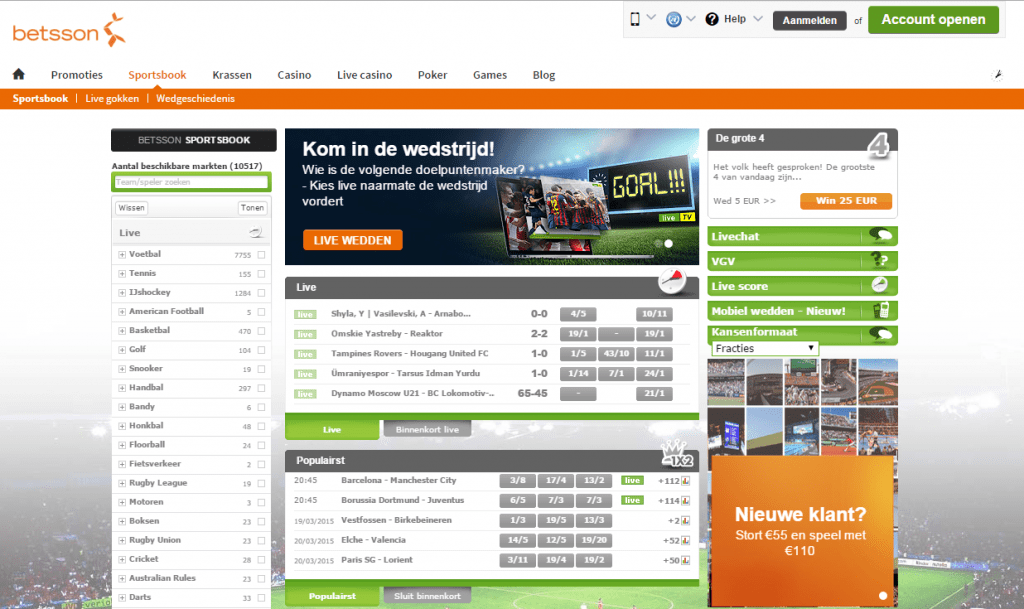The image size is (1024, 609).
Task: Open the Poker menu
Action: coord(432,75)
